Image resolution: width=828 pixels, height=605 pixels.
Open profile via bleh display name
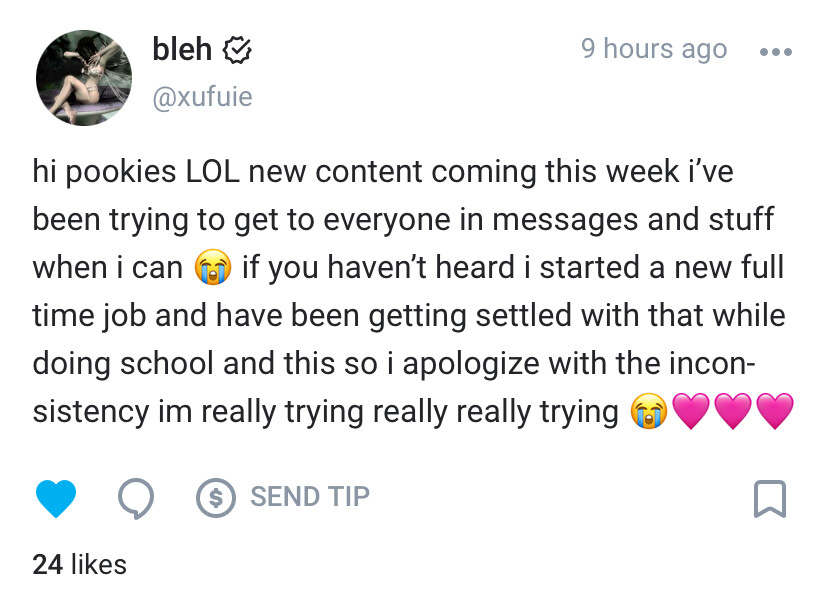pos(182,49)
